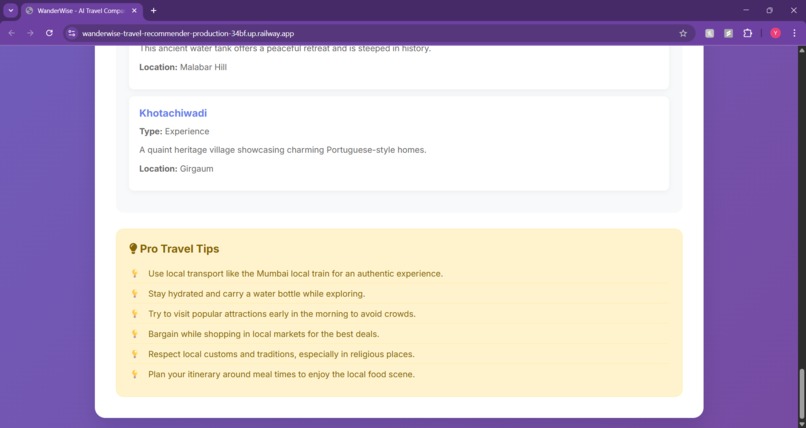Image resolution: width=806 pixels, height=428 pixels.
Task: Reload the WanderWise page
Action: coord(49,33)
